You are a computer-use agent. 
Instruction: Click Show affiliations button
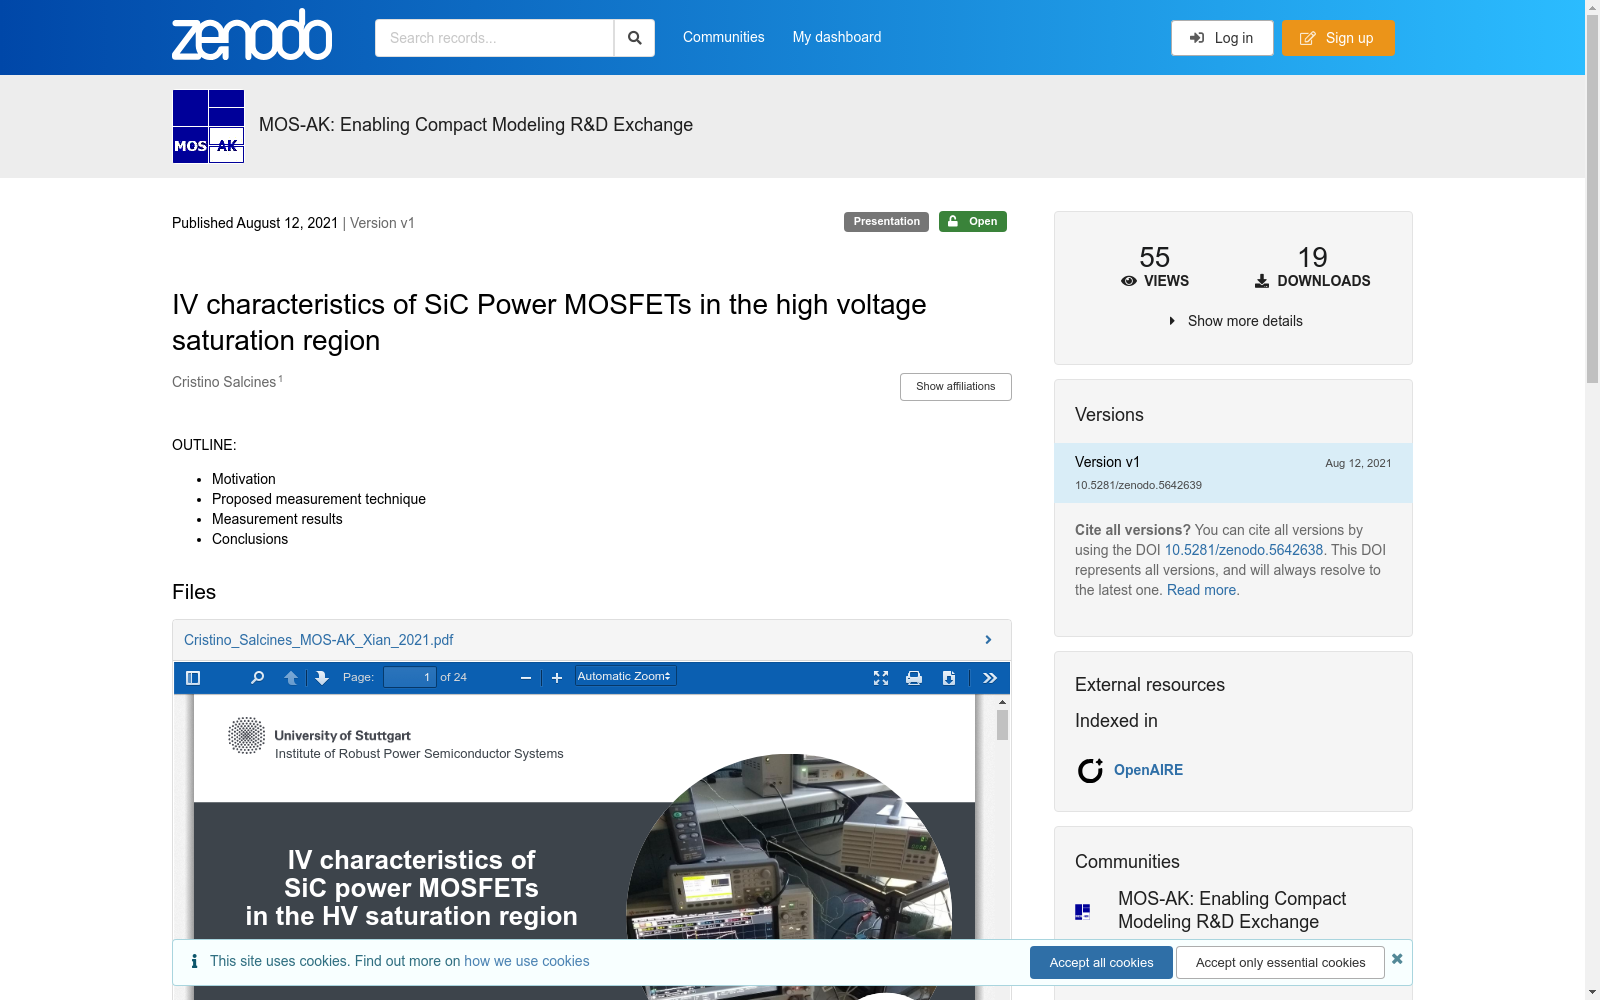click(955, 387)
